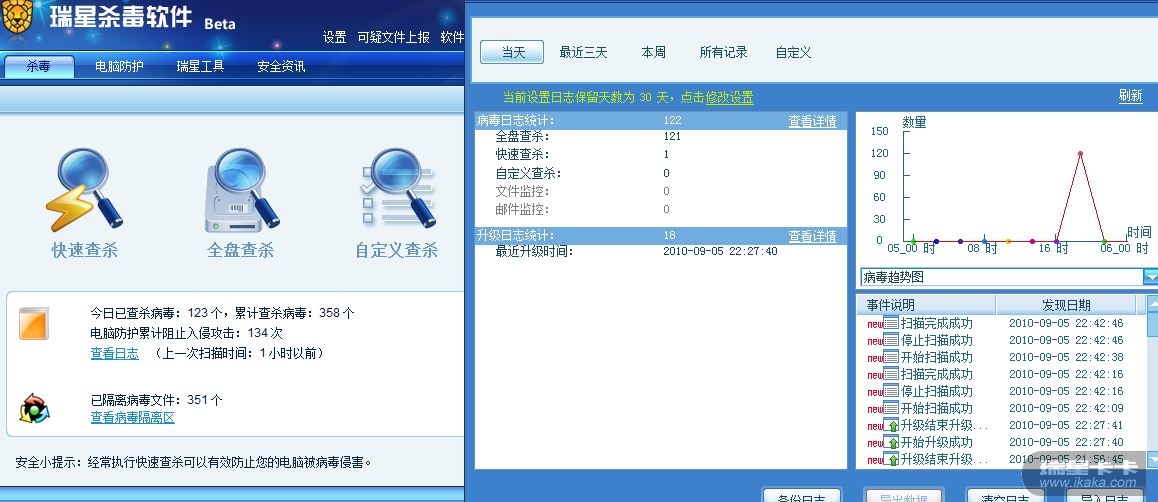Open the 安全资讯 tab

pos(281,66)
